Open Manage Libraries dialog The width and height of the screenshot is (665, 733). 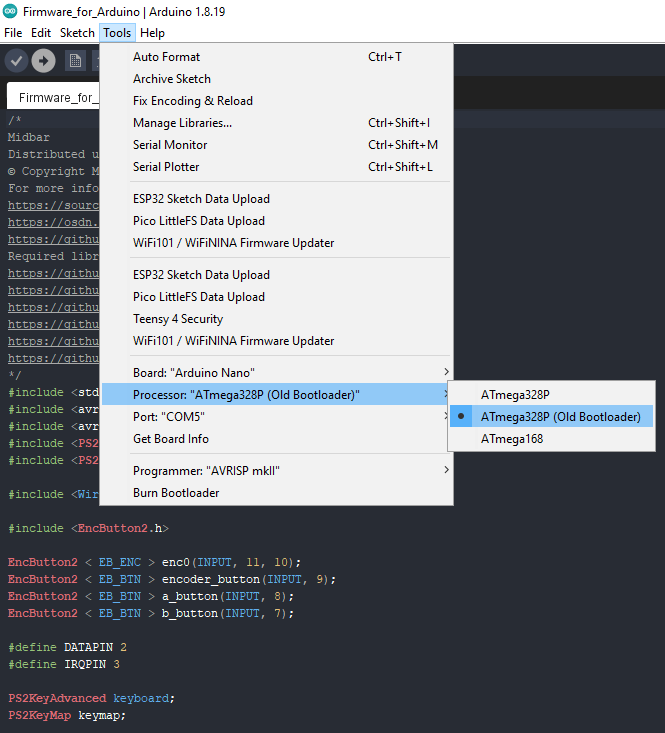click(182, 123)
